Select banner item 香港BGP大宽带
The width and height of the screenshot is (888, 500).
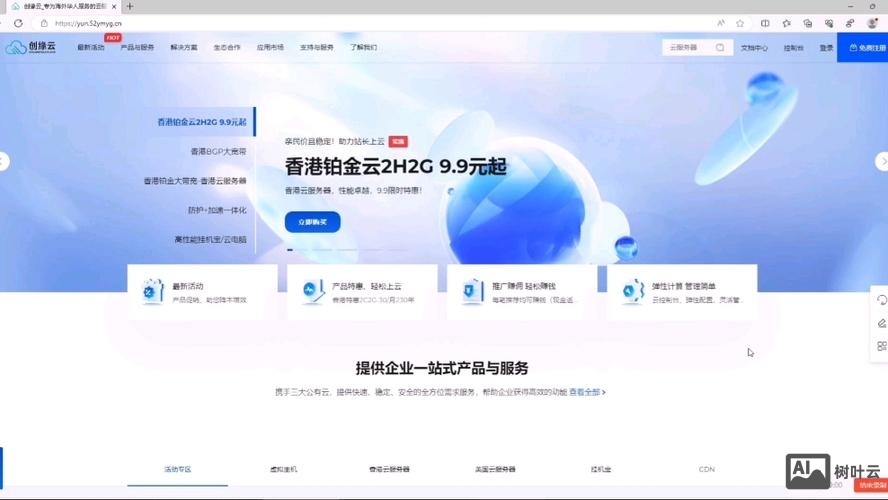click(x=218, y=151)
